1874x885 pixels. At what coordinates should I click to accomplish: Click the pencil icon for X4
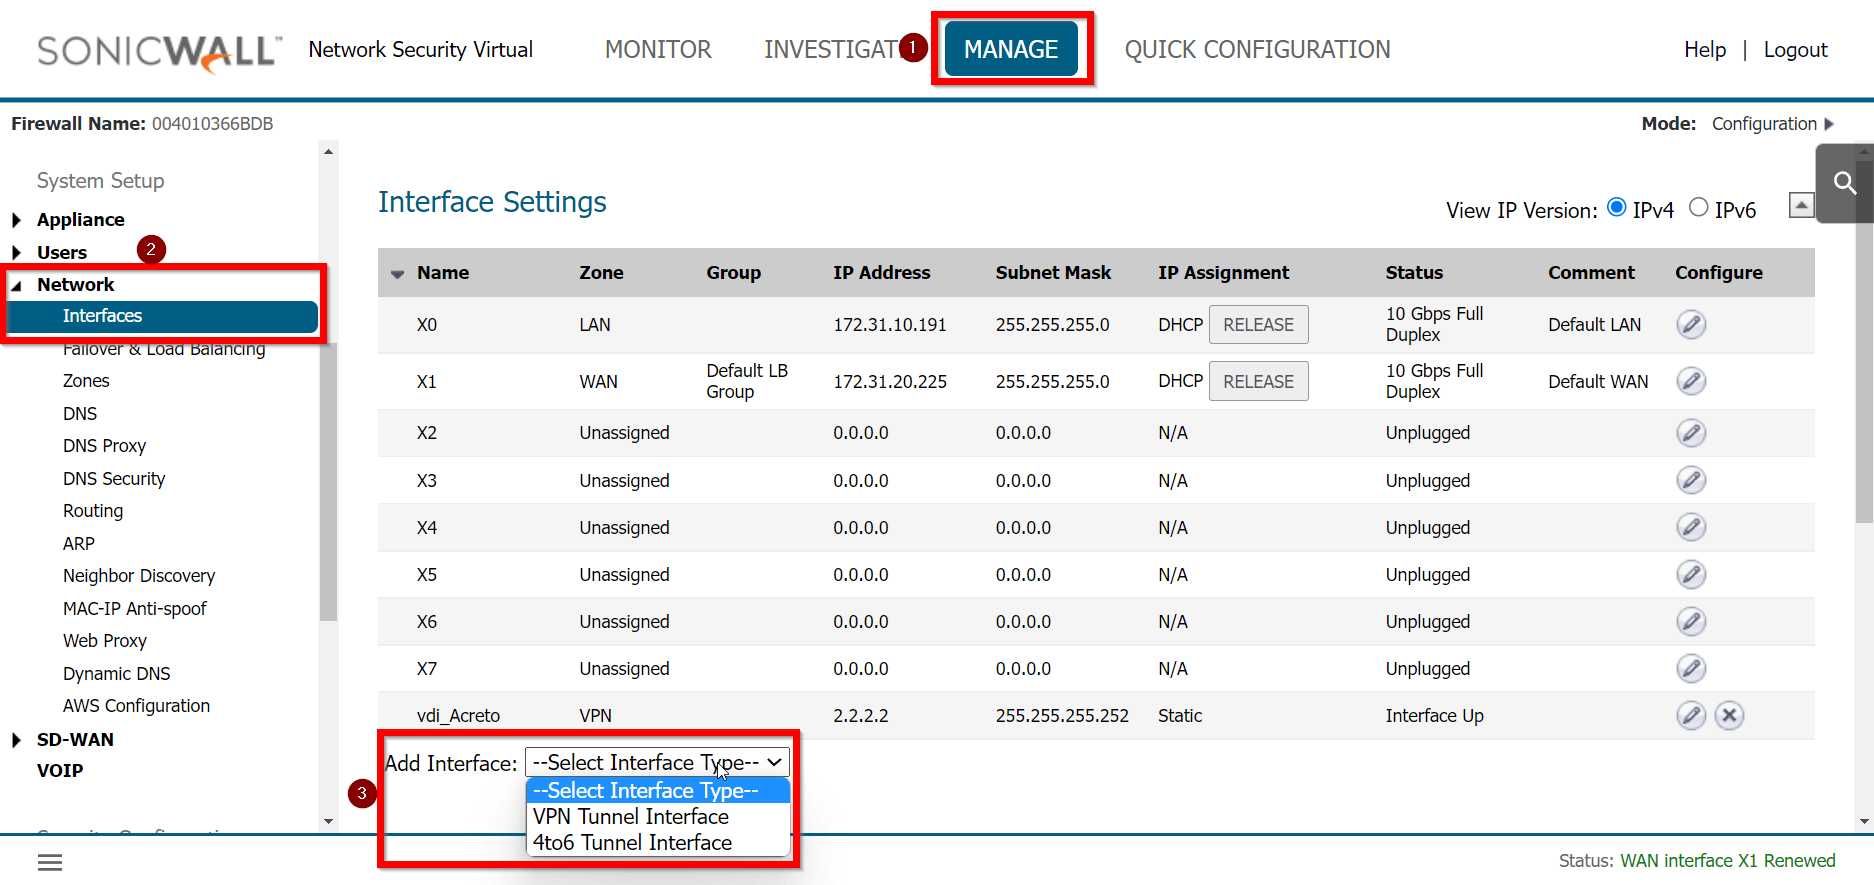point(1691,527)
